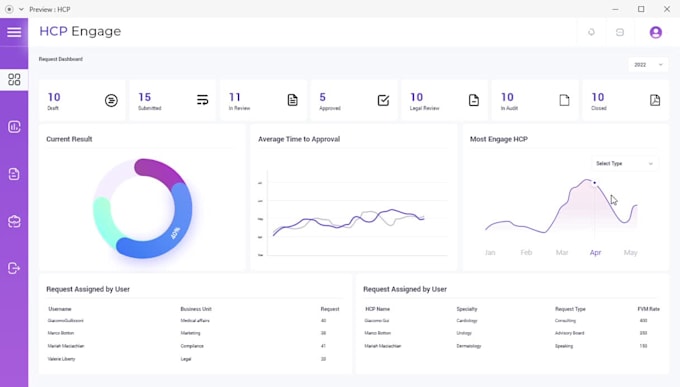Click the Approved count 5

tap(323, 97)
